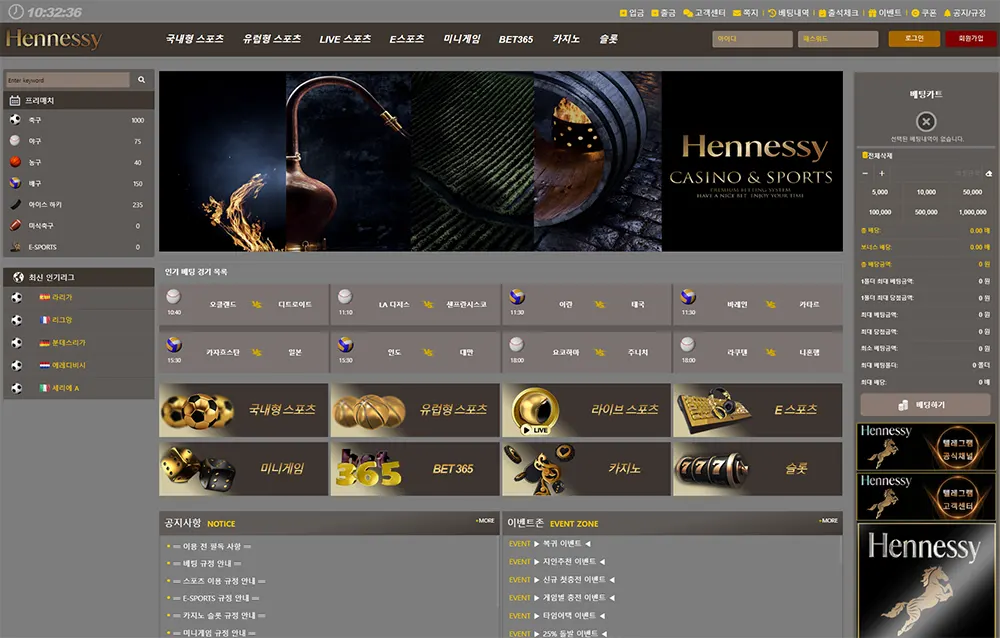Screen dimensions: 1000x638
Task: Open 텔레그램 공식채널 banner
Action: coord(925,447)
